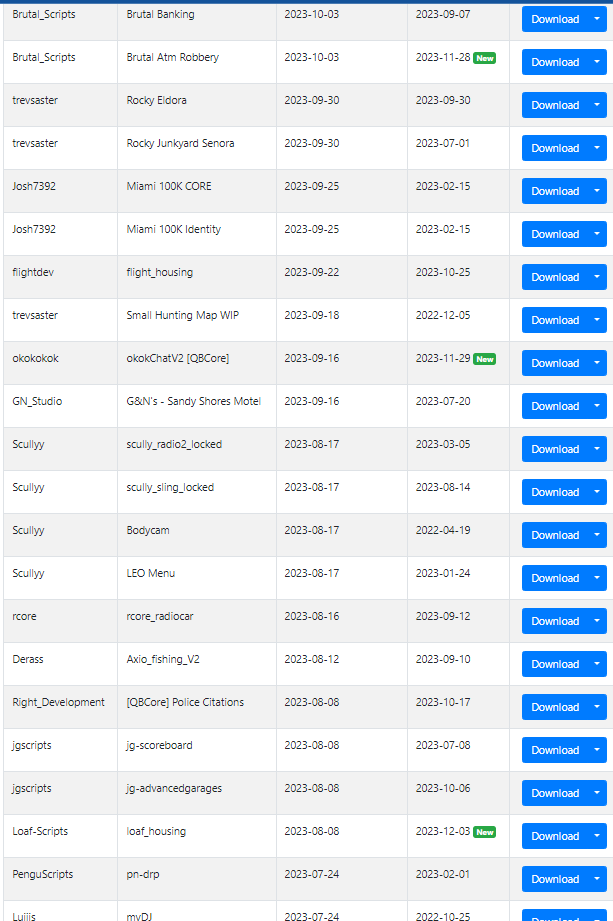Open caret next to Bodycam download
This screenshot has width=613, height=921.
(x=597, y=535)
